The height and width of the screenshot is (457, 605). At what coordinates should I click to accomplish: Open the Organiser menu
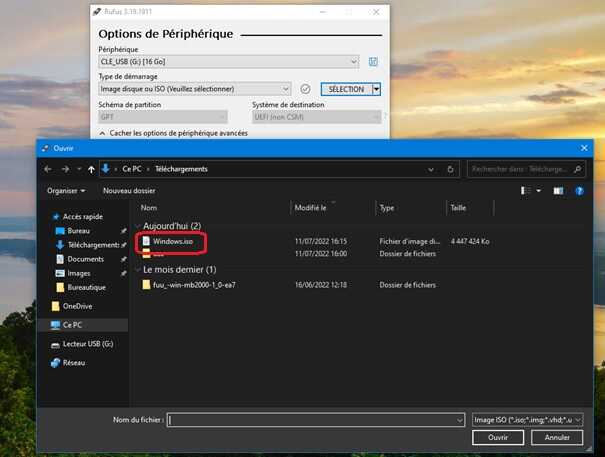66,191
